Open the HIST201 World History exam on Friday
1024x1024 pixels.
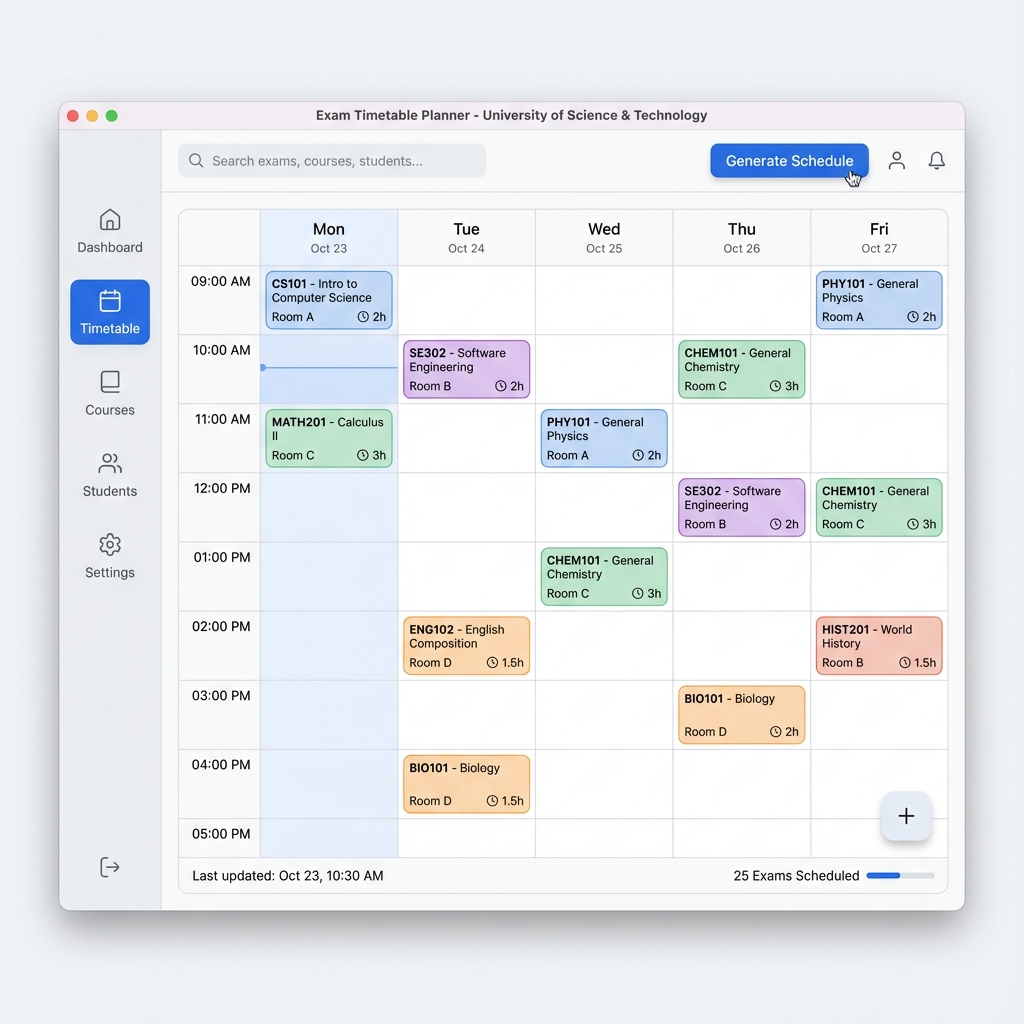(x=878, y=645)
